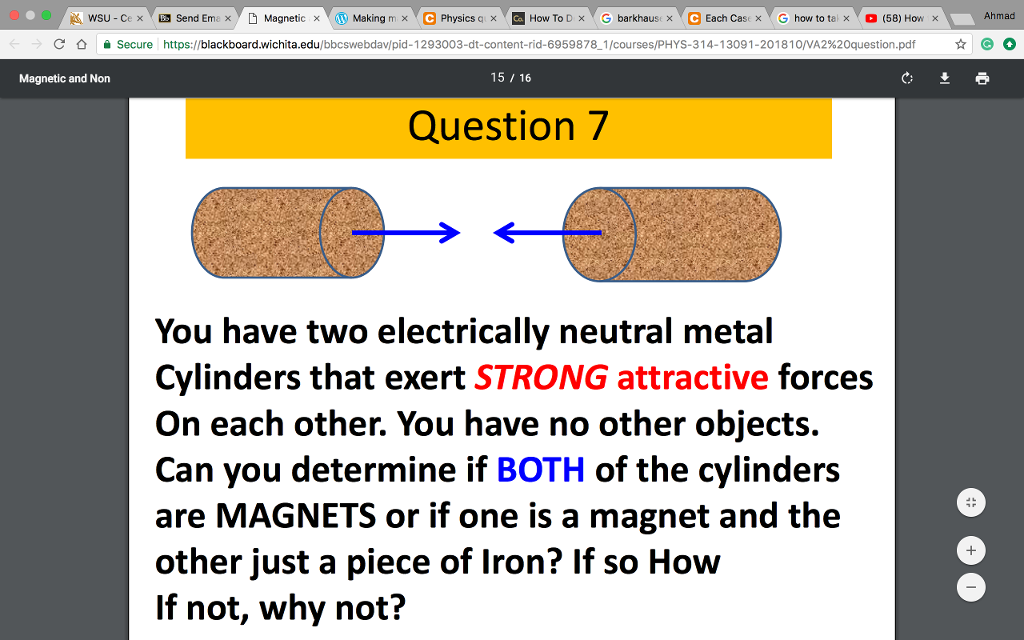Viewport: 1024px width, 640px height.
Task: View site info via Secure lock
Action: click(128, 44)
